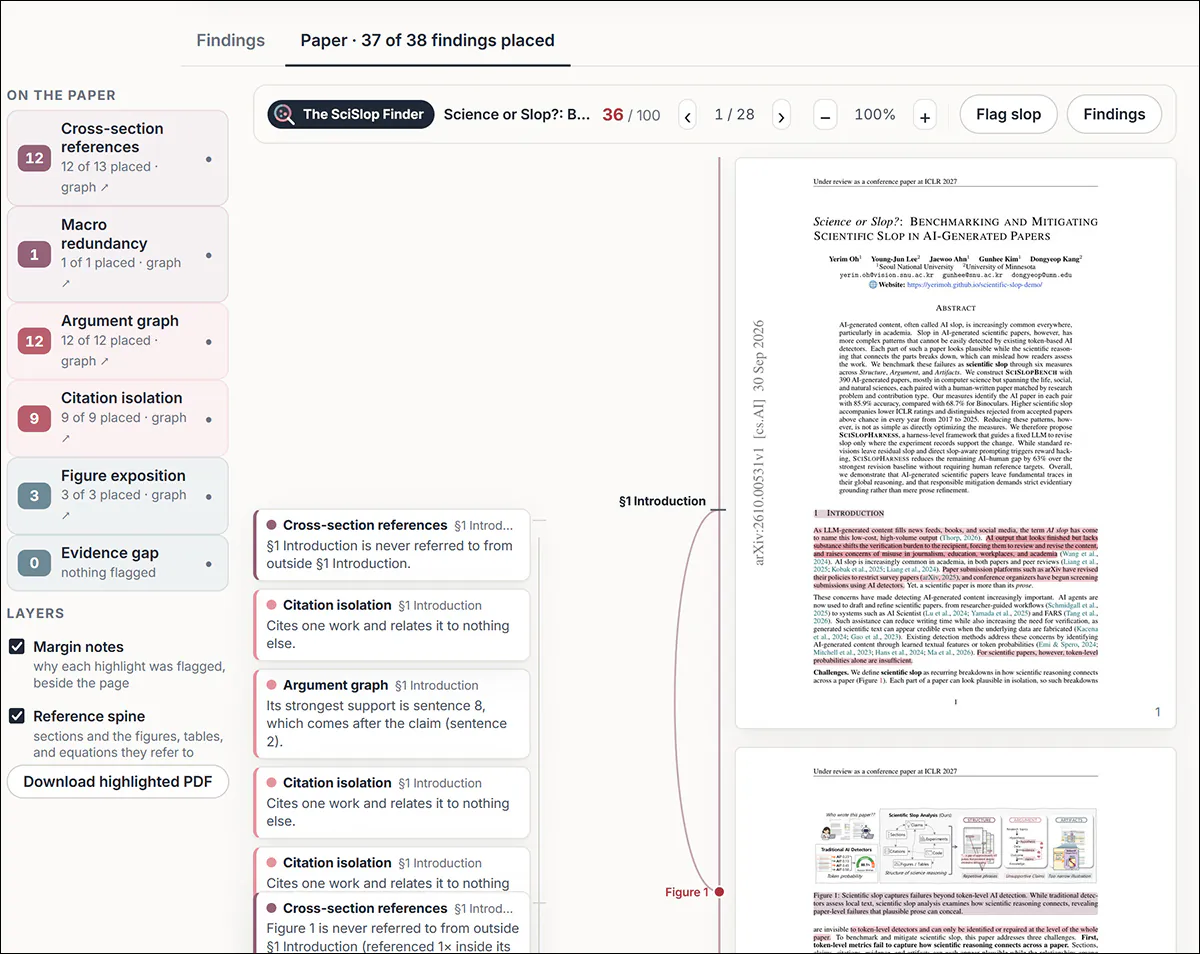Image resolution: width=1200 pixels, height=954 pixels.
Task: Zoom in with the plus button
Action: [924, 115]
